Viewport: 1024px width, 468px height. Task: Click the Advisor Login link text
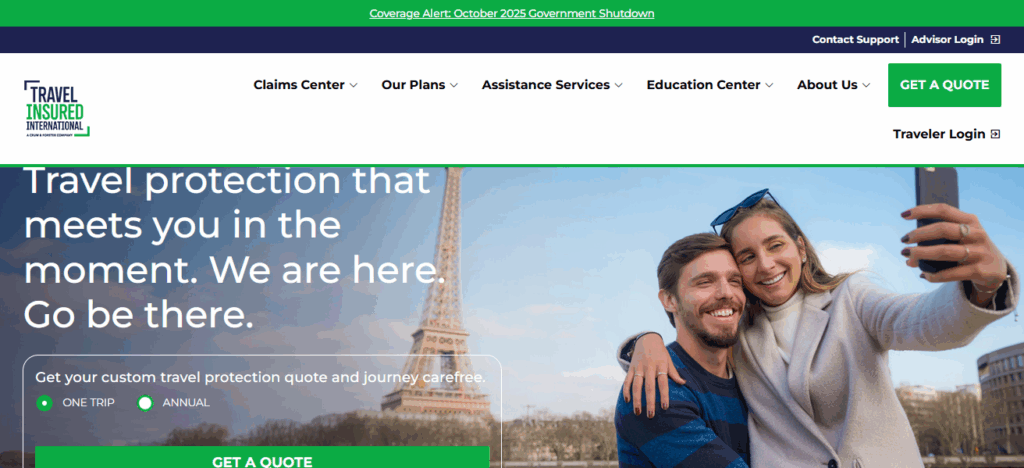click(948, 40)
